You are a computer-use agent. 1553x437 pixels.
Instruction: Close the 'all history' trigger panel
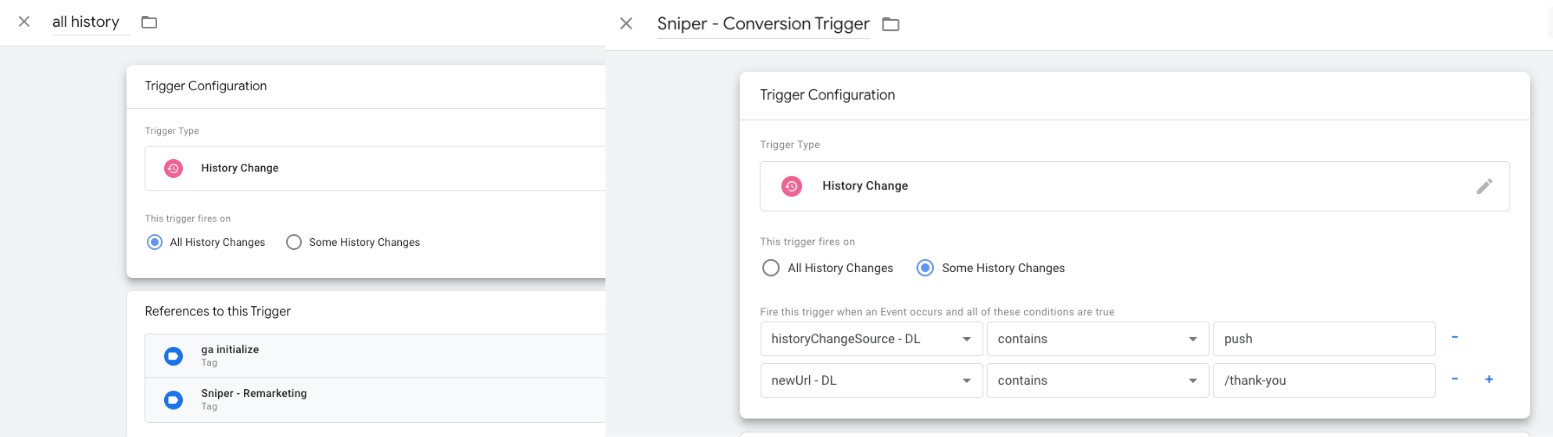tap(24, 22)
